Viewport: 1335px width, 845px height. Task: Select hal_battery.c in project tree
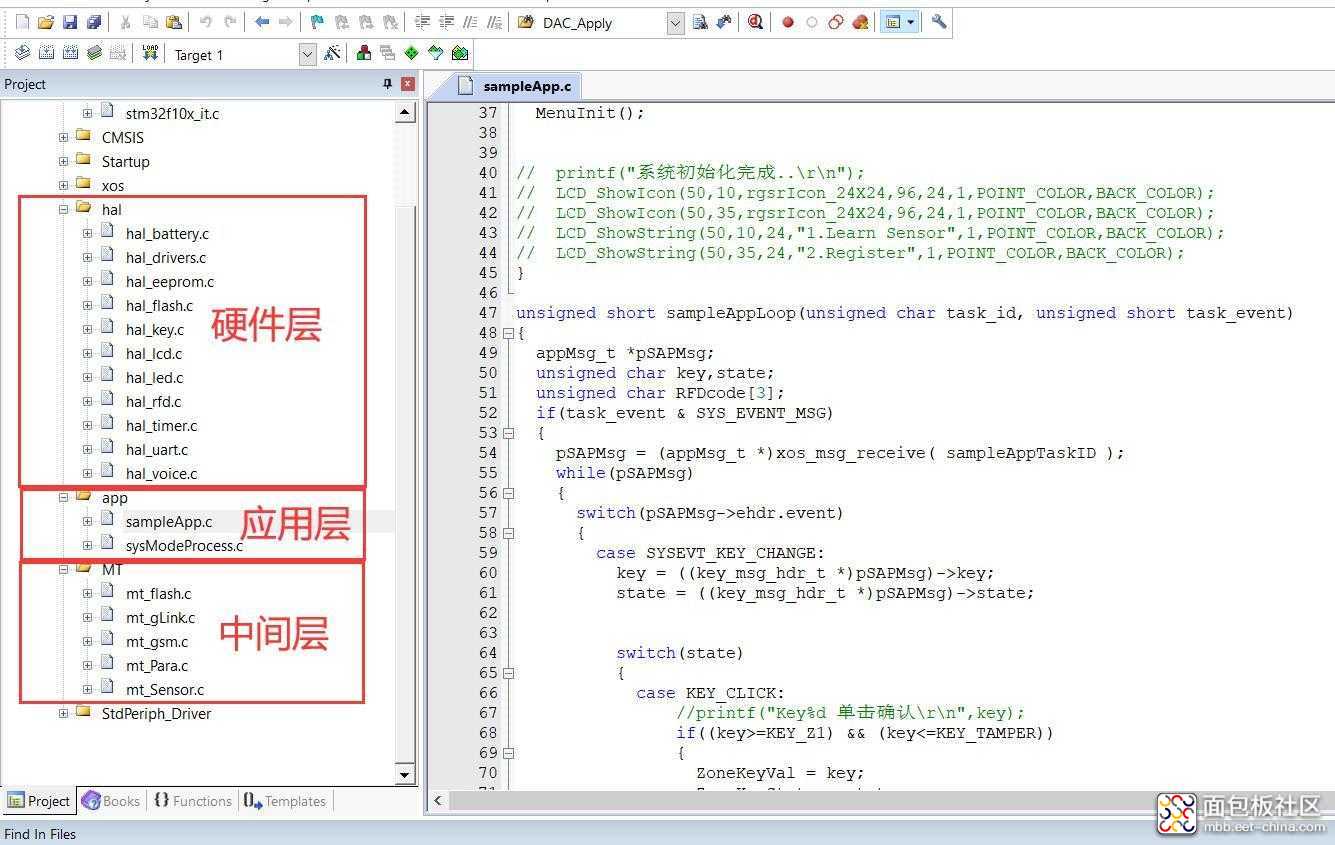pyautogui.click(x=167, y=233)
